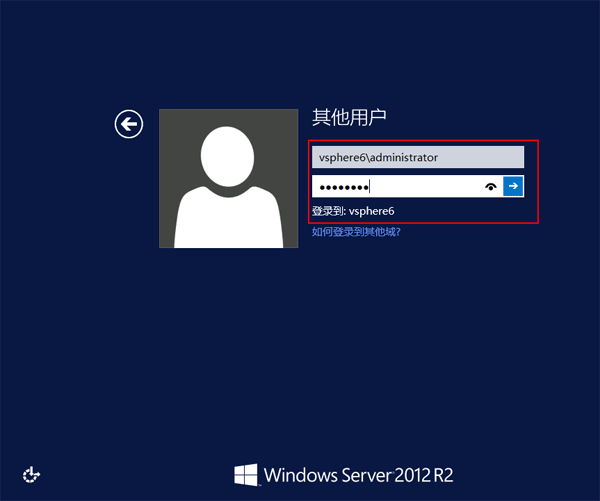Click the back arrow circle icon

tap(129, 124)
